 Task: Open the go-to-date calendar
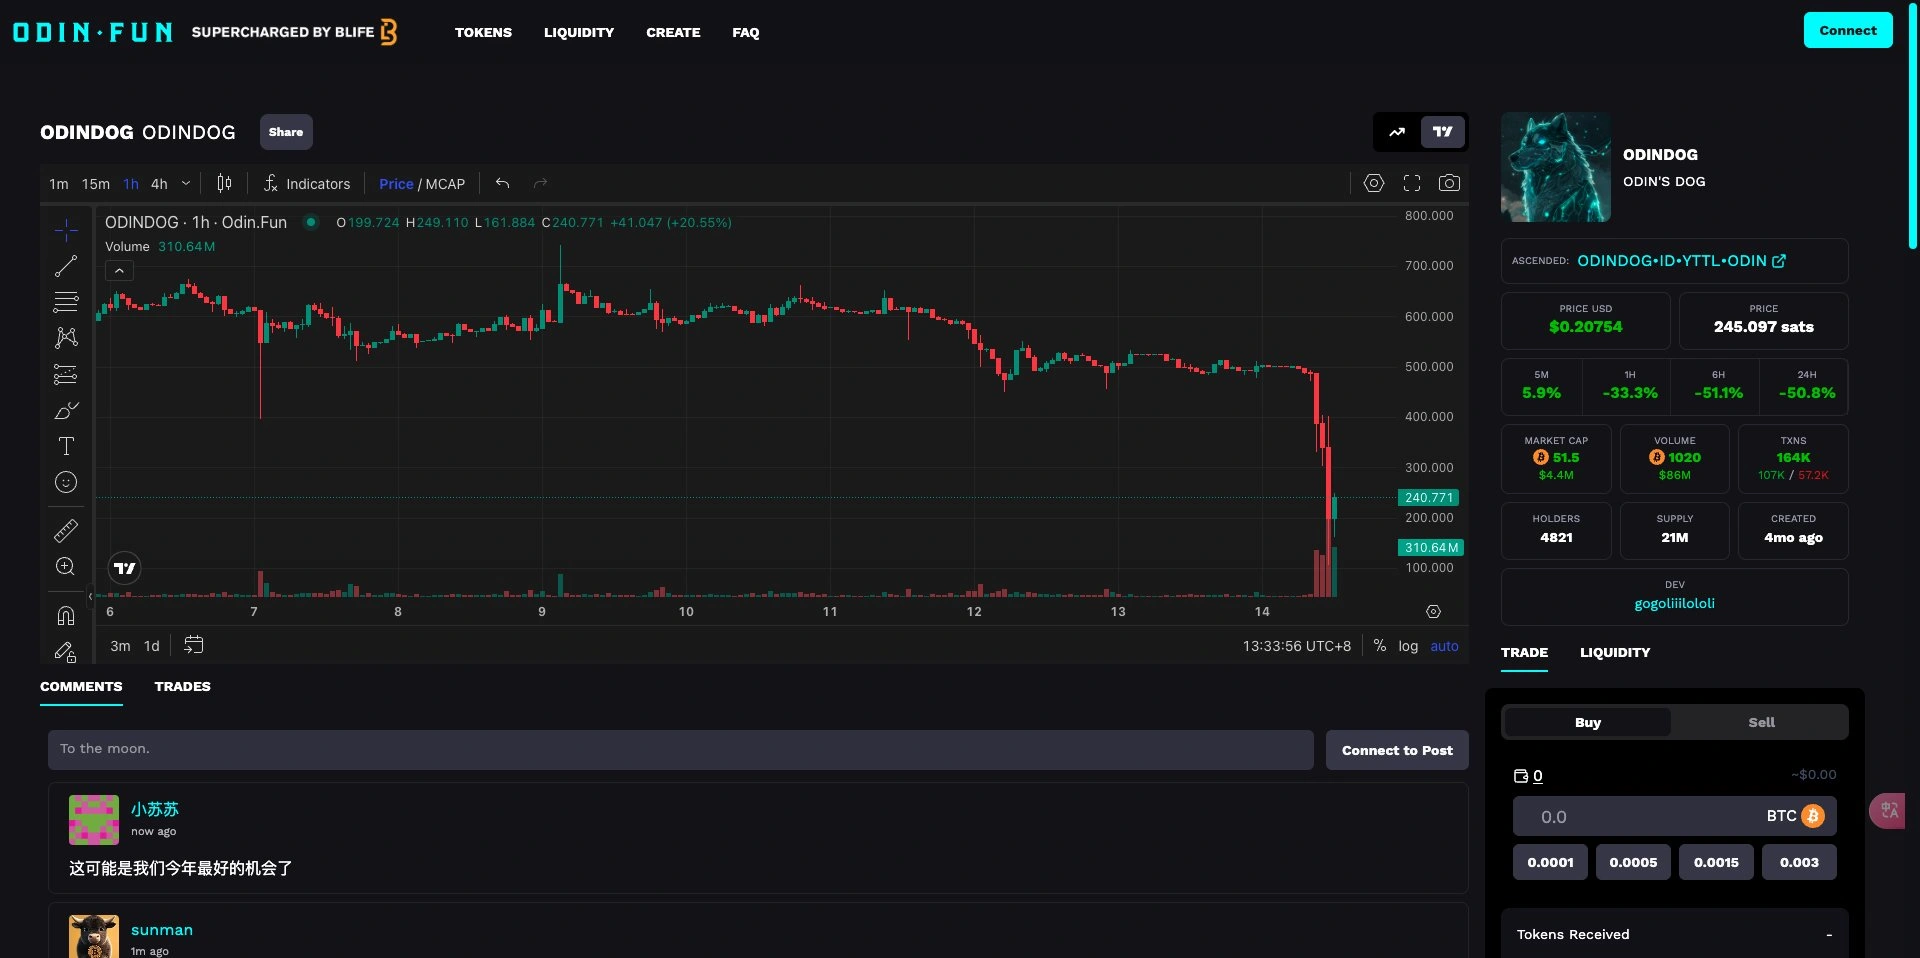[194, 645]
